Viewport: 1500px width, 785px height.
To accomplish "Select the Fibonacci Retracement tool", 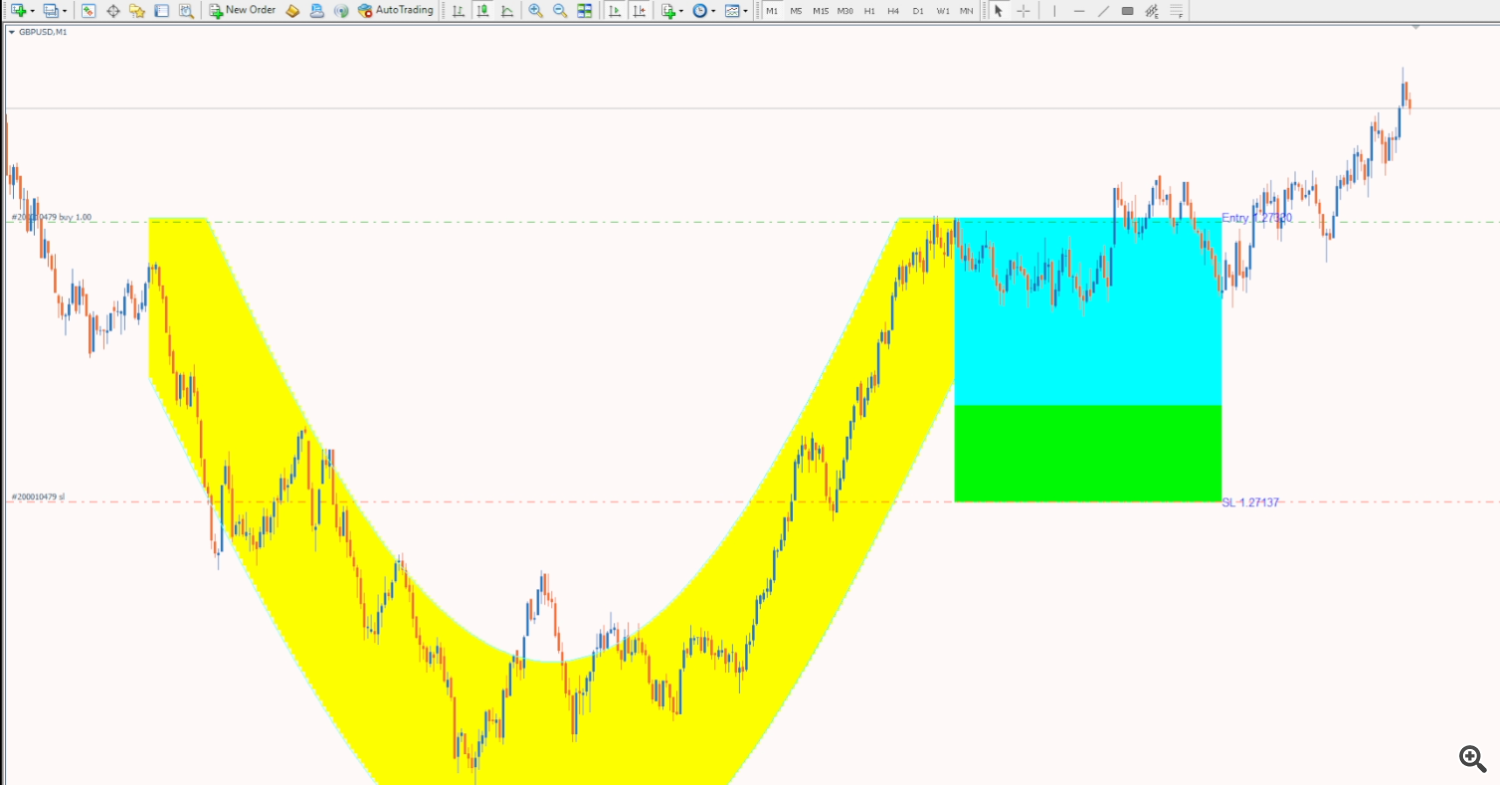I will pyautogui.click(x=1176, y=10).
